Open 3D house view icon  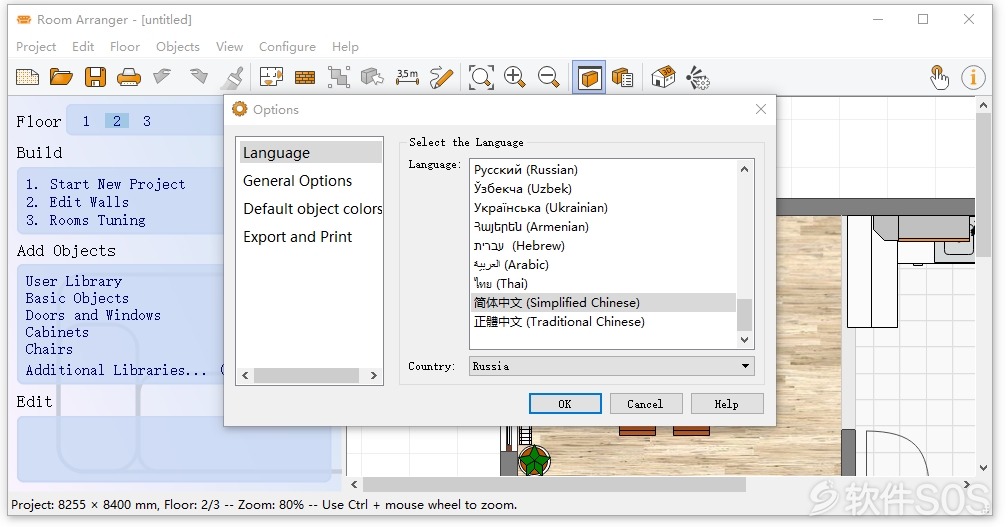[x=663, y=78]
